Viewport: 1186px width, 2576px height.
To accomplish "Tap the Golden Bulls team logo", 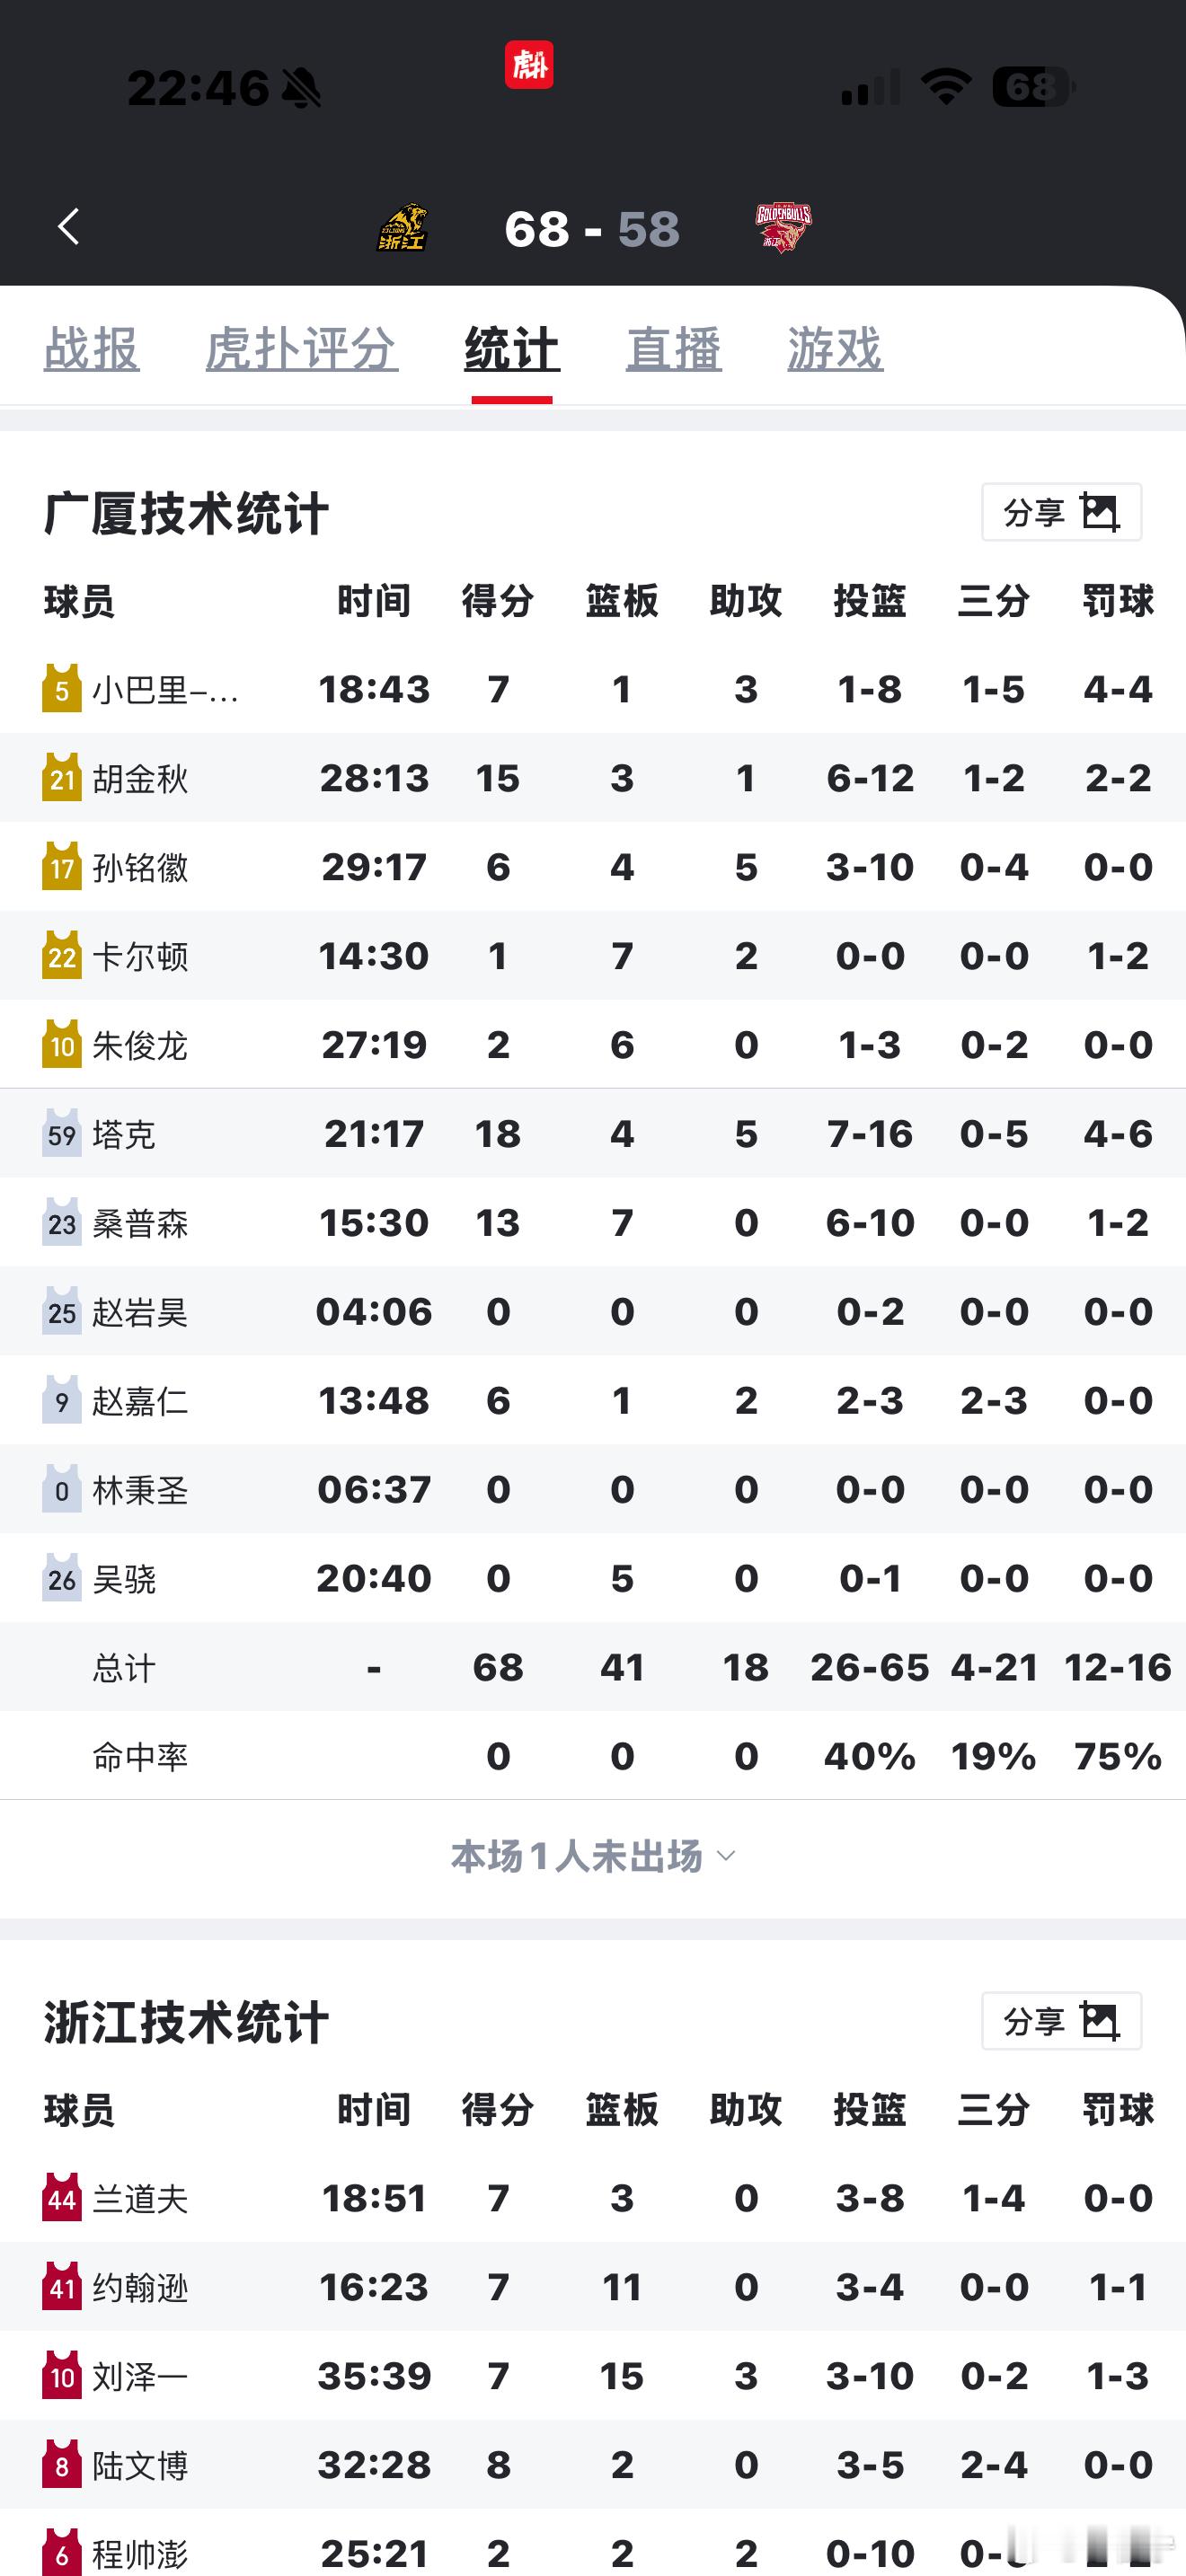I will click(783, 228).
